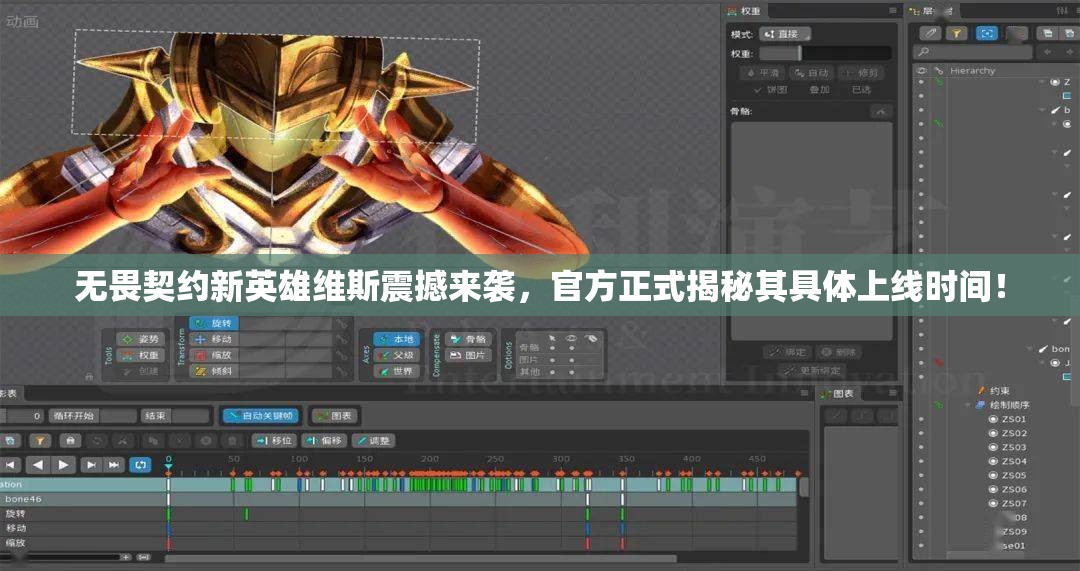Click the lock icon left of Tools panel
Viewport: 1080px width, 571px height.
point(89,377)
